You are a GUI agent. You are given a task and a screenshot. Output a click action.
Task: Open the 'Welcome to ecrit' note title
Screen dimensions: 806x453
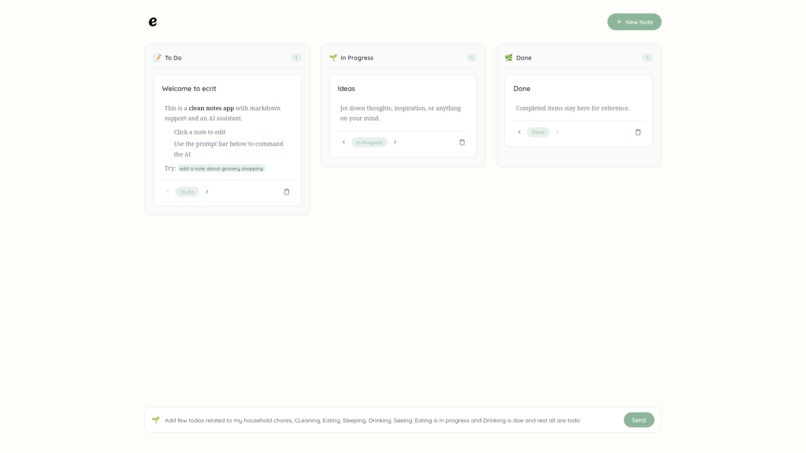point(189,88)
